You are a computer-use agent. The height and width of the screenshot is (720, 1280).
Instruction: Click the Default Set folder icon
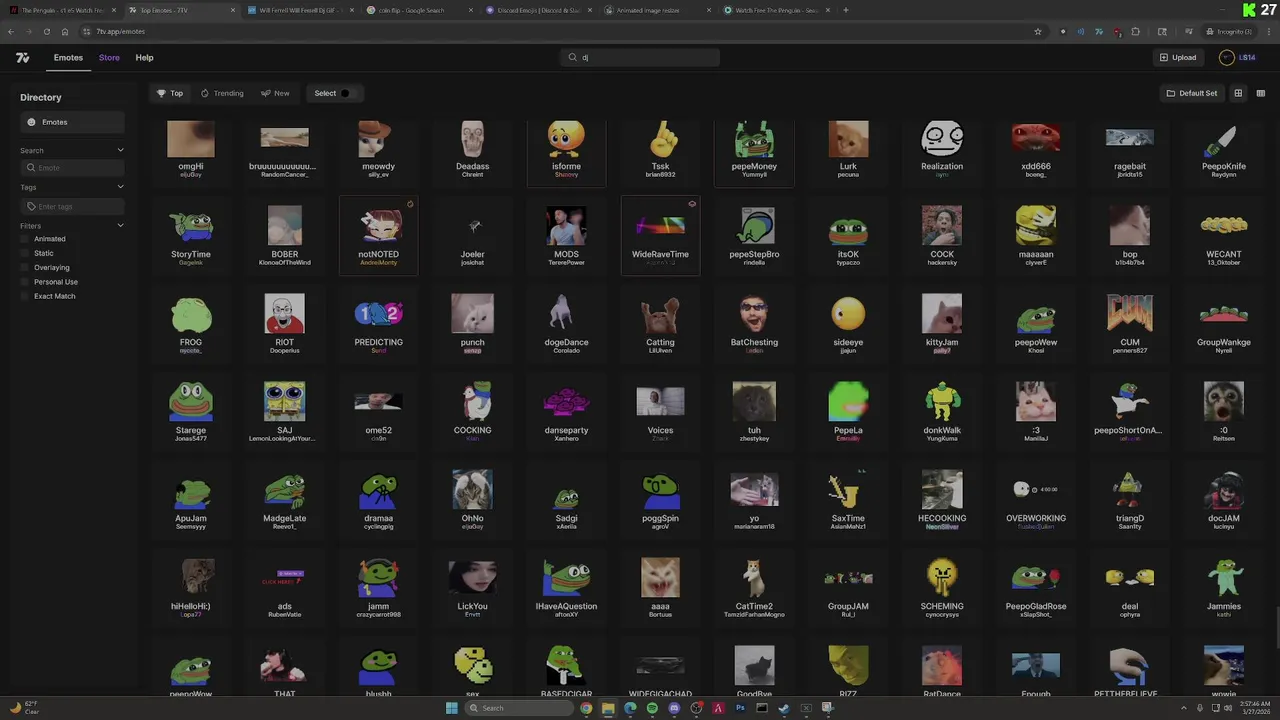pos(1171,93)
